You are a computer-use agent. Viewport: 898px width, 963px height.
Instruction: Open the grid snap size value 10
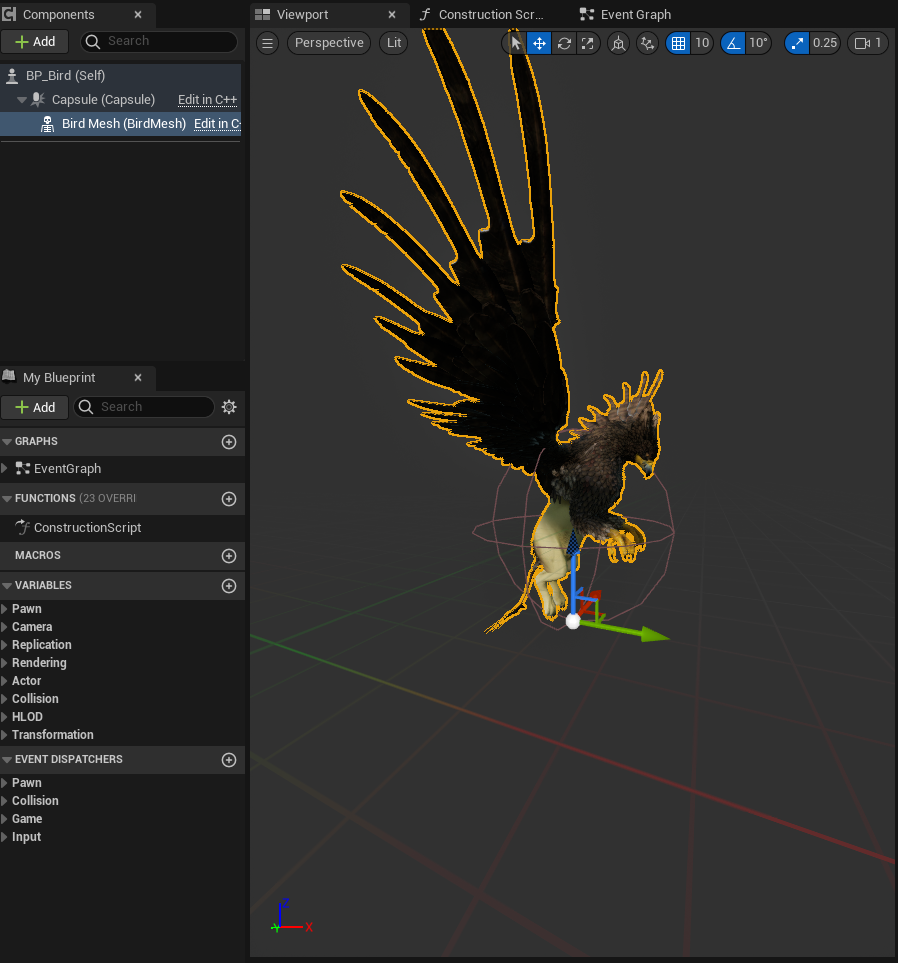702,43
